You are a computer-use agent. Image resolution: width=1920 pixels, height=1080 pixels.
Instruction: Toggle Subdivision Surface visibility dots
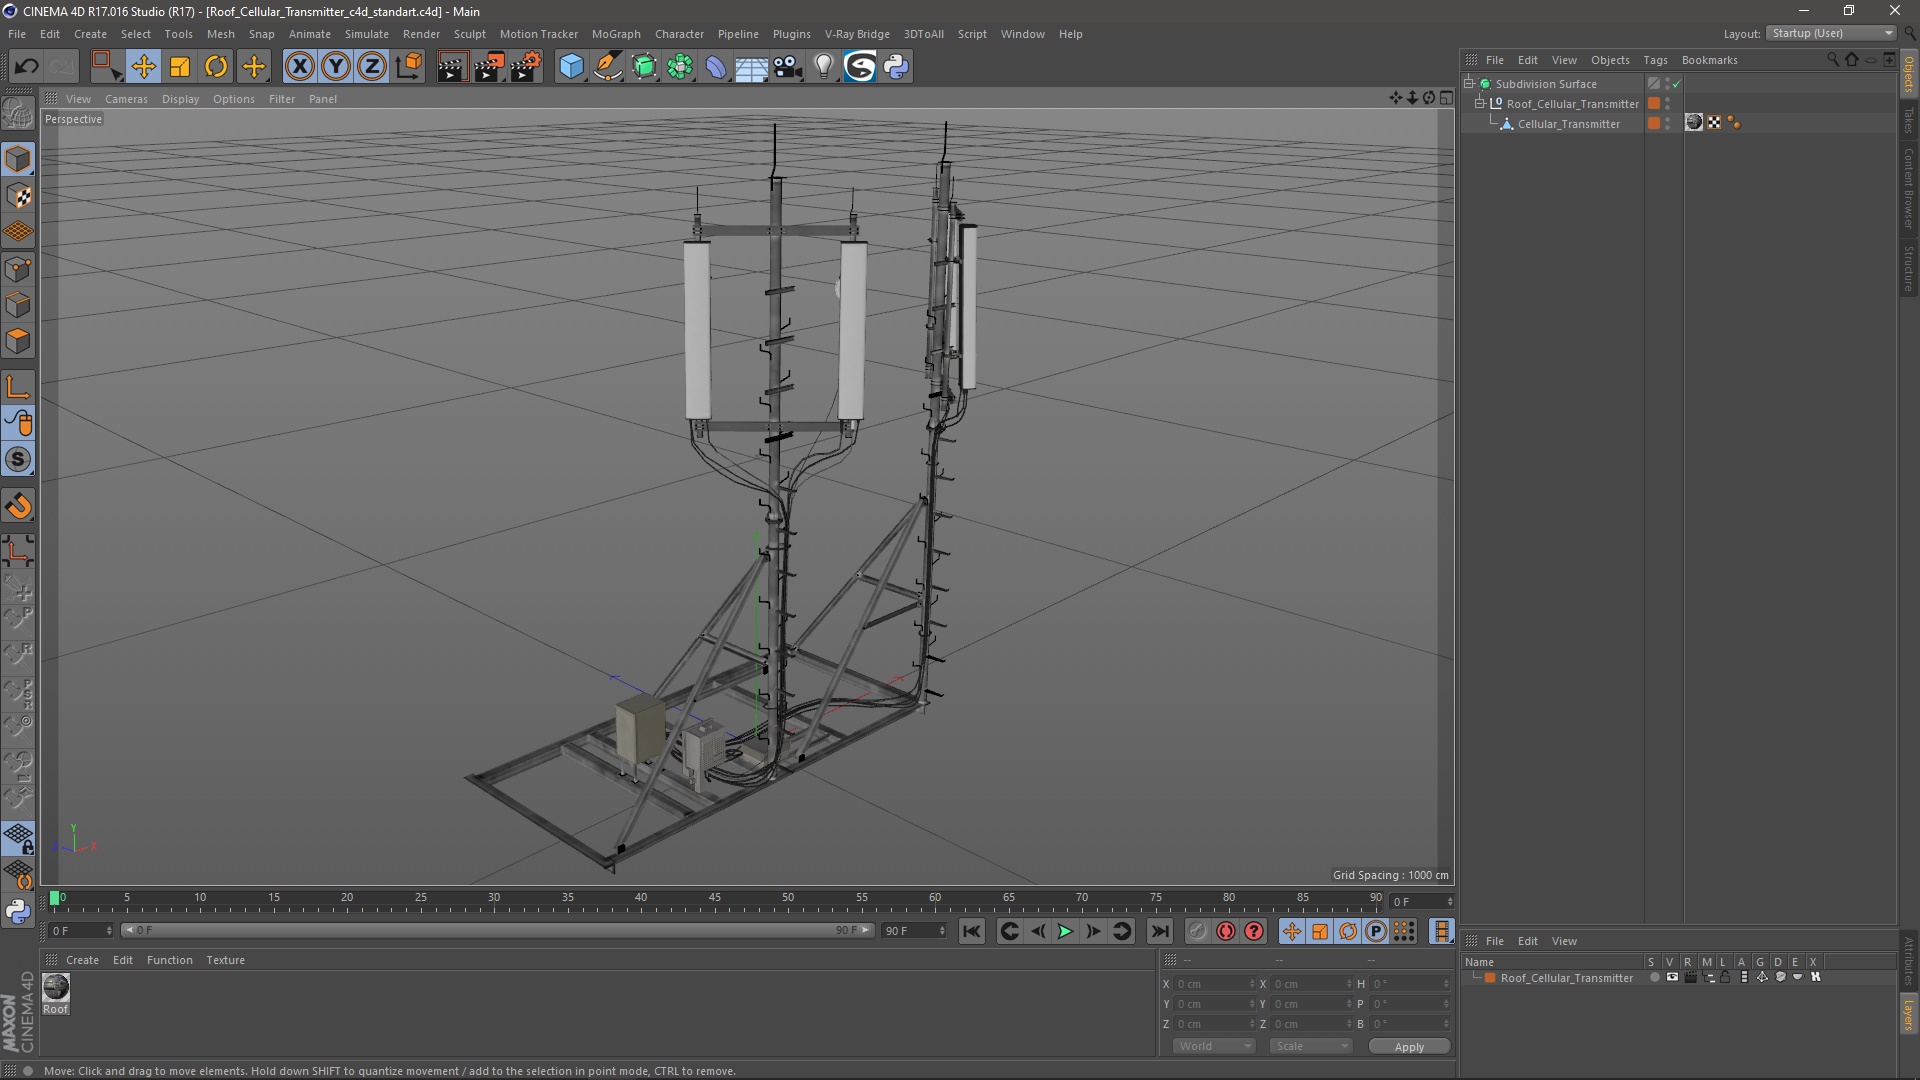coord(1667,84)
